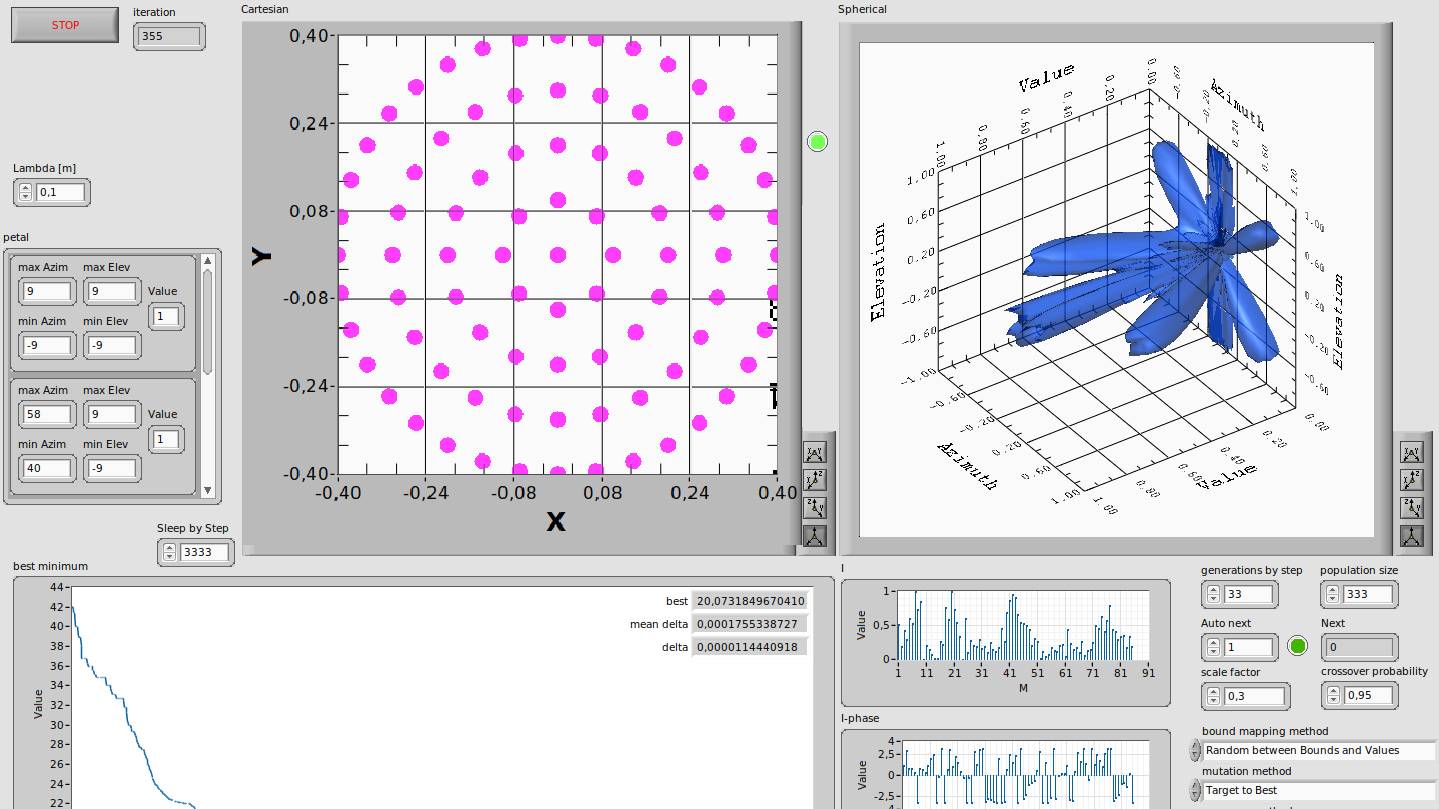Click scale factor field showing 0,3
The image size is (1439, 809).
pyautogui.click(x=1254, y=696)
